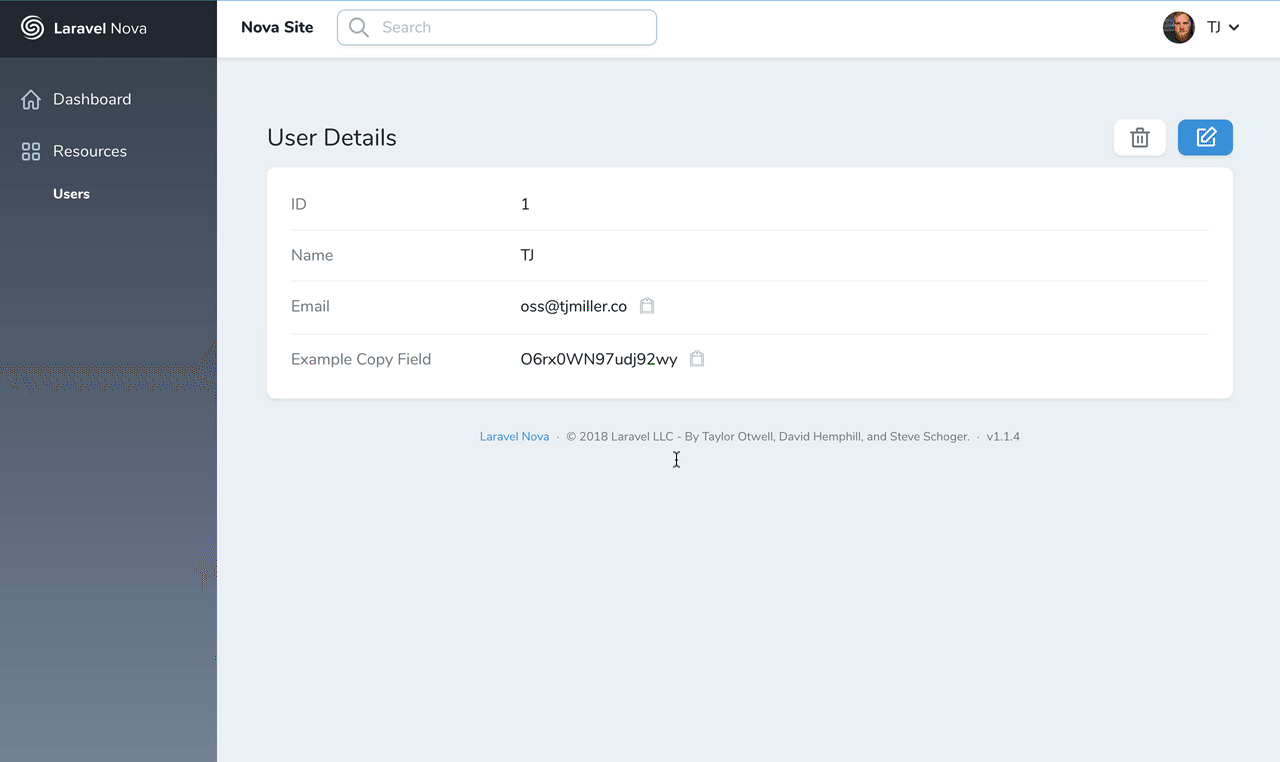
Task: Click the search magnifier icon
Action: point(358,28)
